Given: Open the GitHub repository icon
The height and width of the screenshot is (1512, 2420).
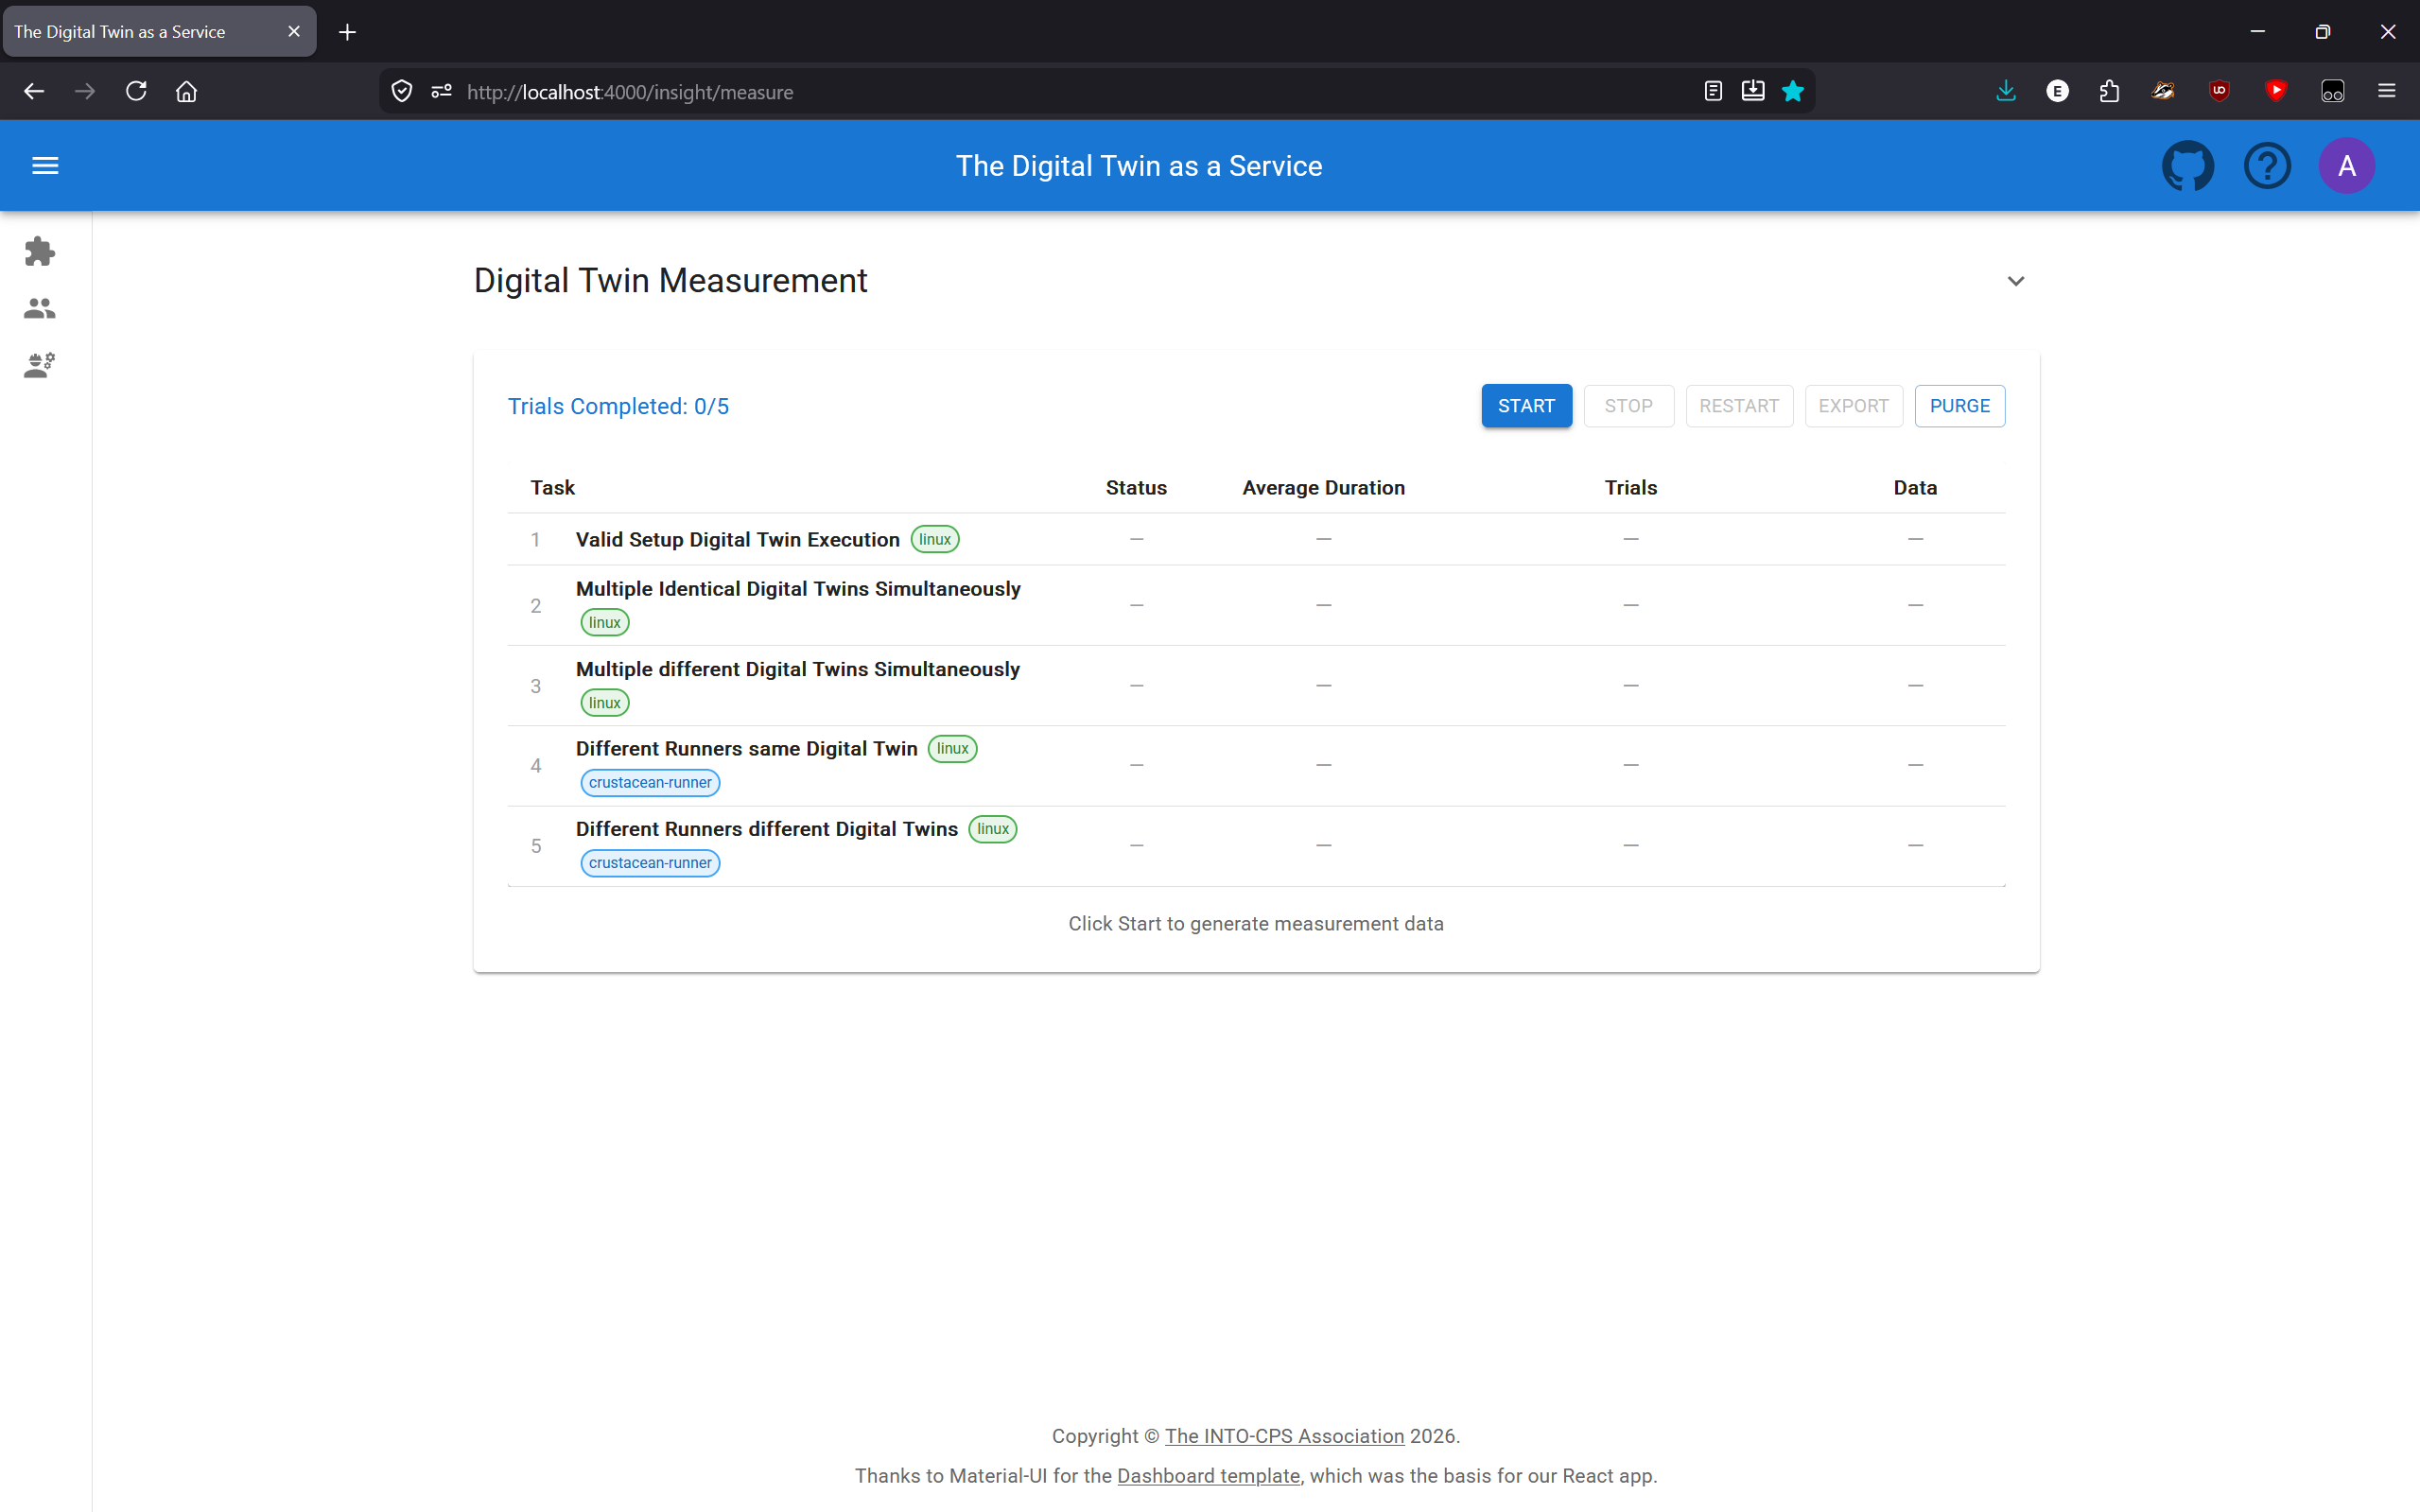Looking at the screenshot, I should (2187, 166).
